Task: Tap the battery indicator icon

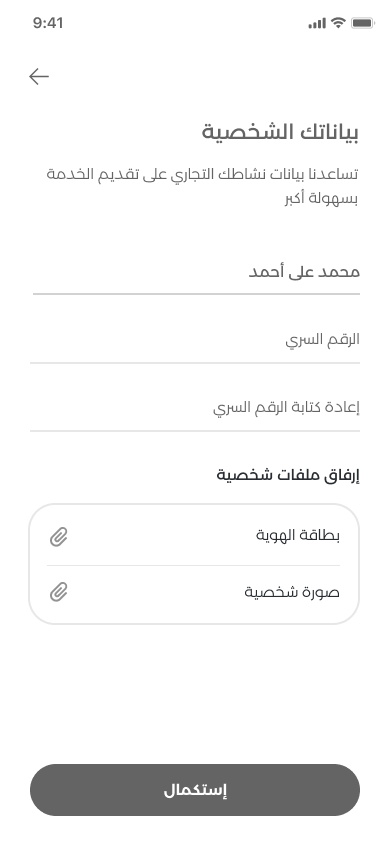Action: click(363, 23)
